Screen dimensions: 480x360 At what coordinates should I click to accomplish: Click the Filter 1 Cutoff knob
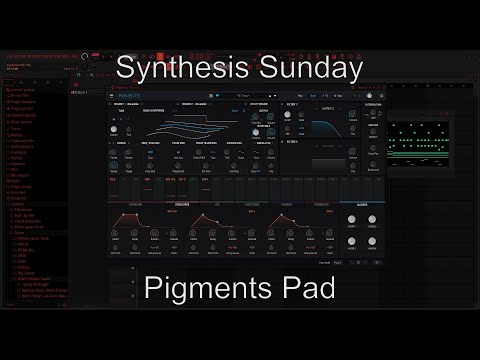[287, 114]
